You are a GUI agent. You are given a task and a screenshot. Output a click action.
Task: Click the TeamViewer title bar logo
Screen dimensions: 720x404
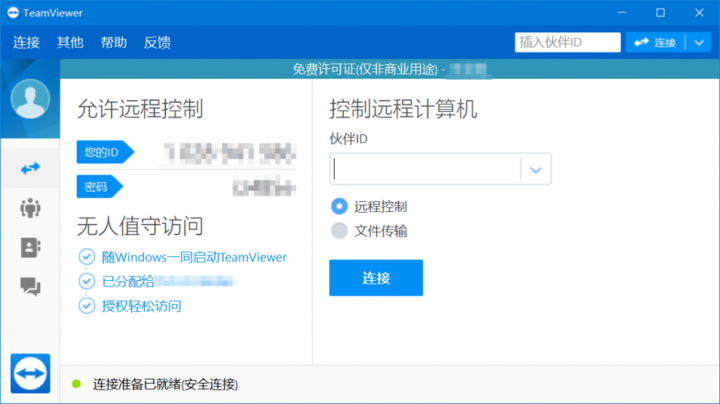[13, 13]
